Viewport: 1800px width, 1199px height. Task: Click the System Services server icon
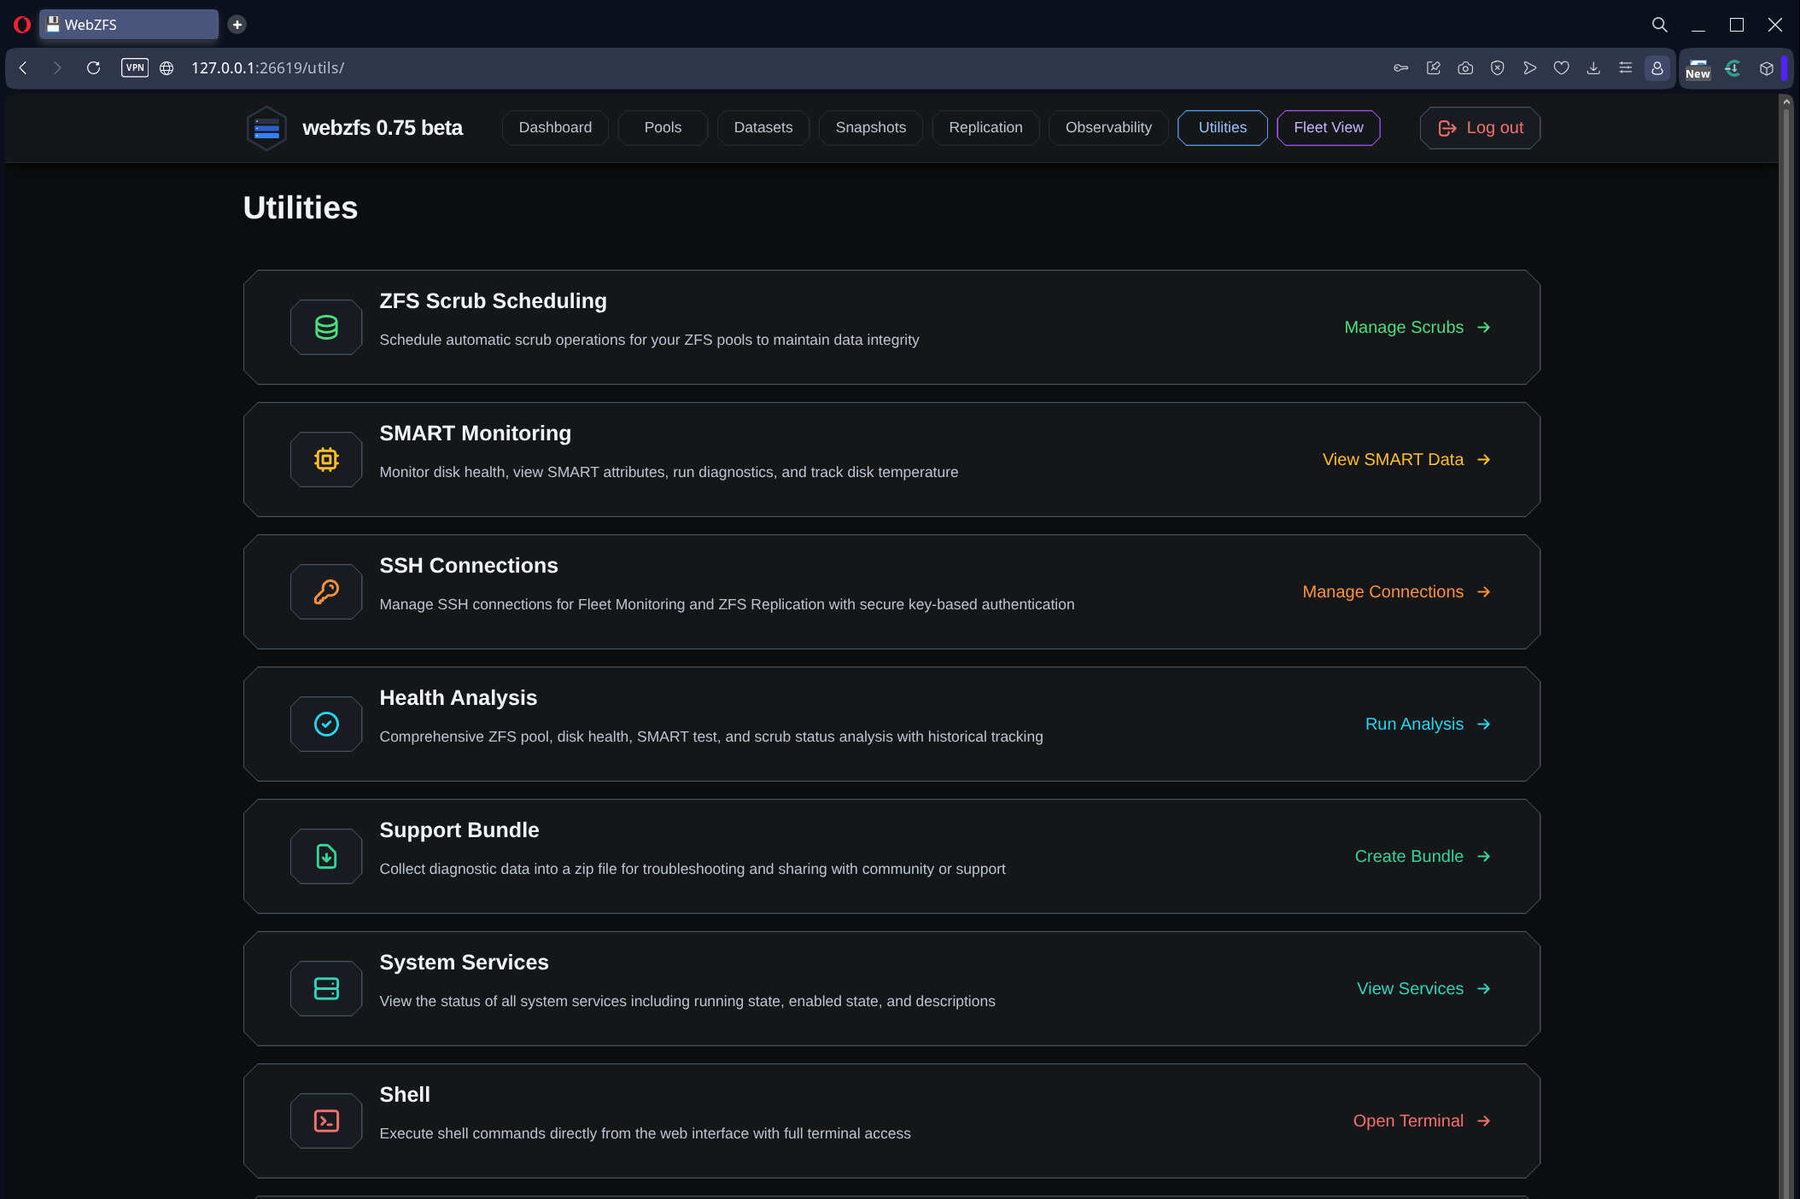pyautogui.click(x=326, y=988)
